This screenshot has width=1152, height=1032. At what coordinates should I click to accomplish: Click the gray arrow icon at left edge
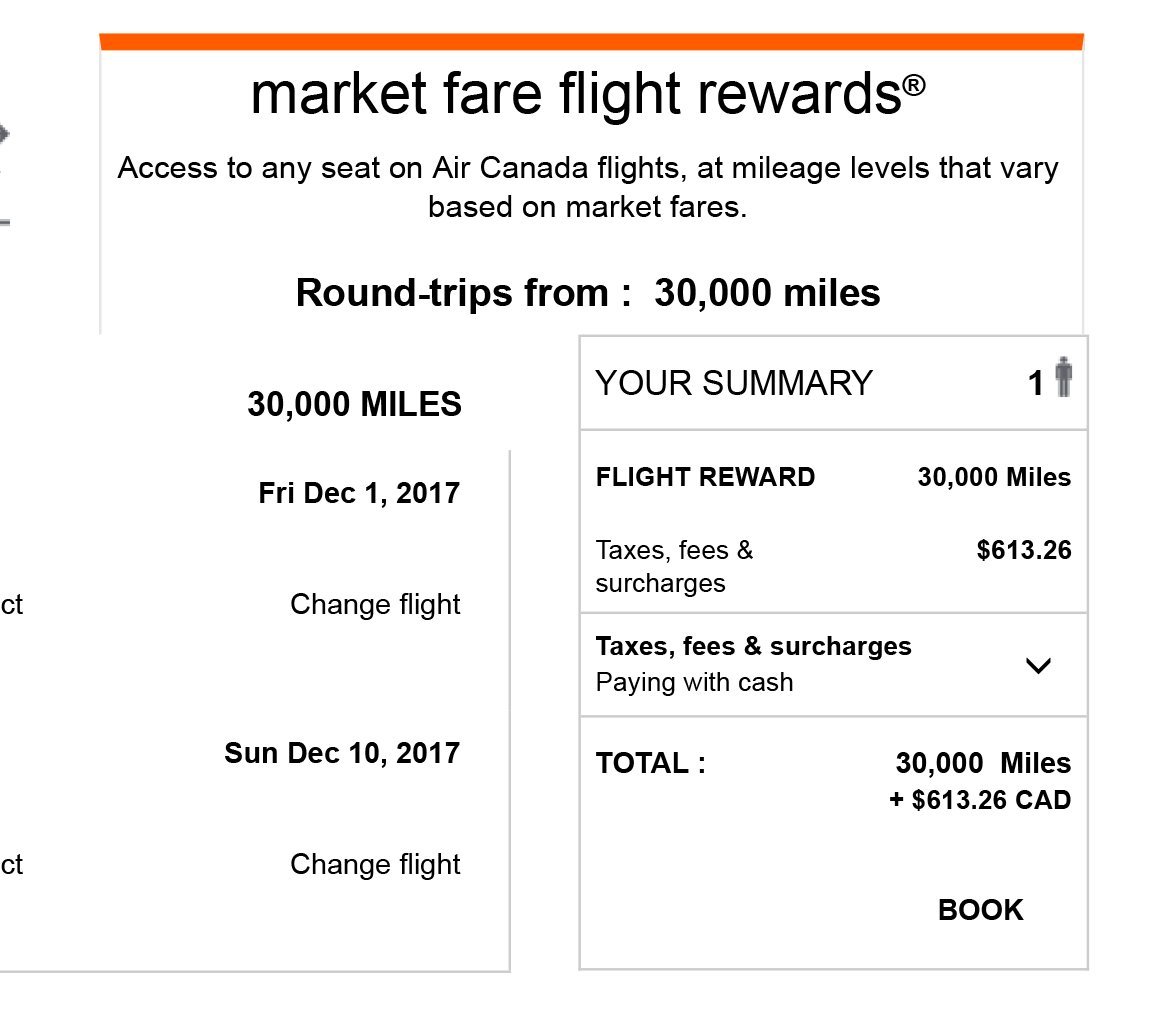(x=4, y=133)
